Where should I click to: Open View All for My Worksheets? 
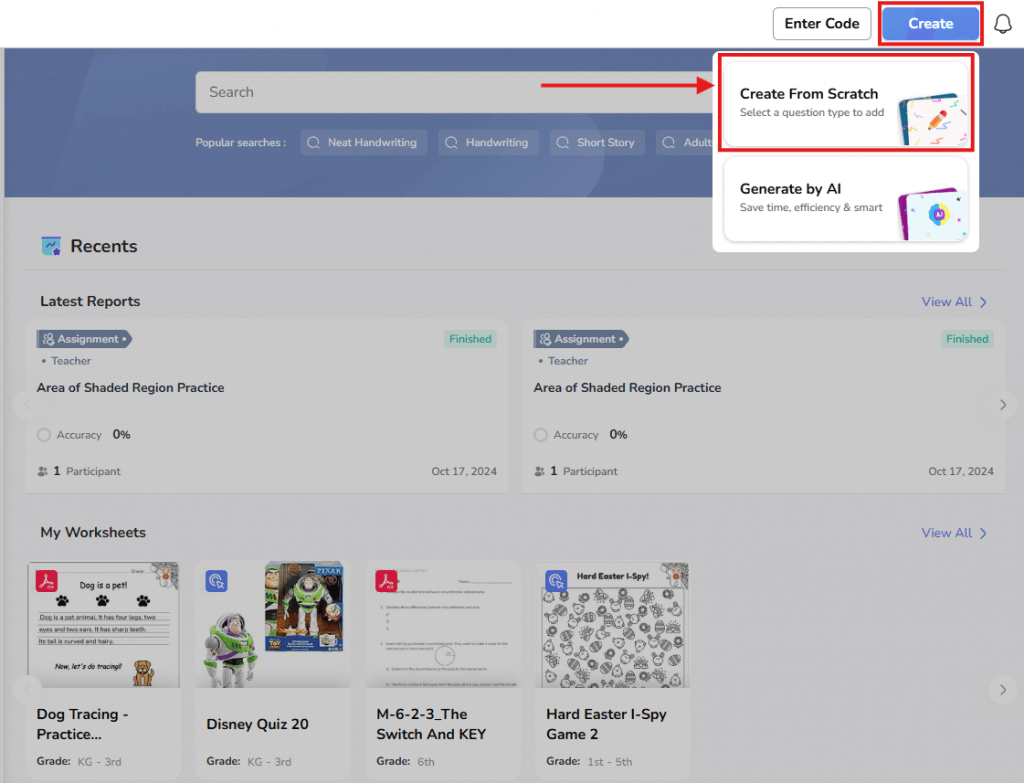click(954, 533)
